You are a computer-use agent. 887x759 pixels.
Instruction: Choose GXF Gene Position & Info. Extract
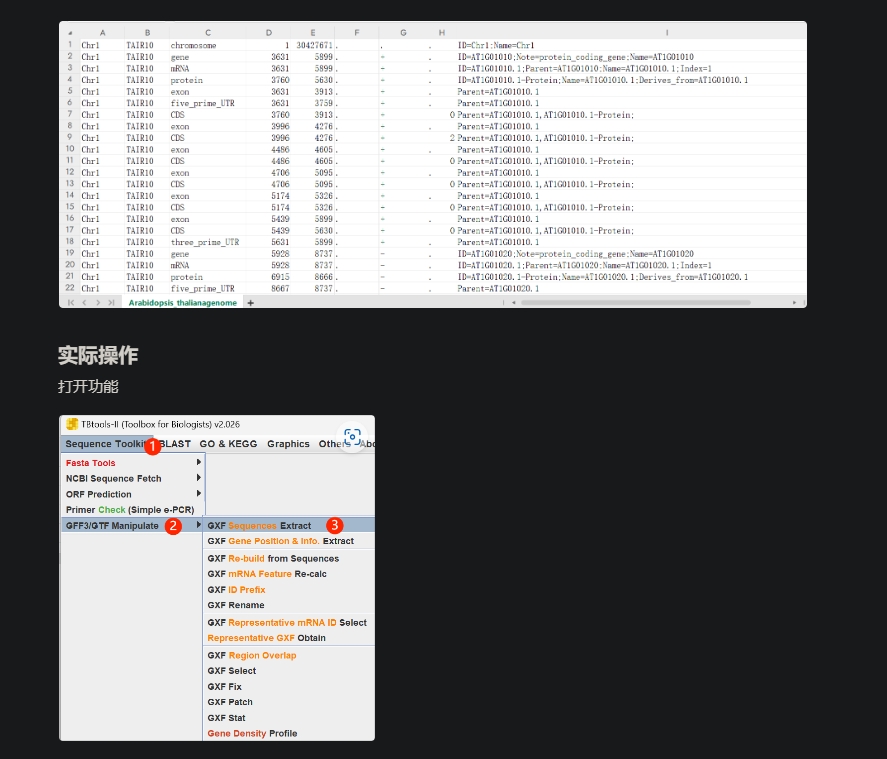tap(280, 541)
